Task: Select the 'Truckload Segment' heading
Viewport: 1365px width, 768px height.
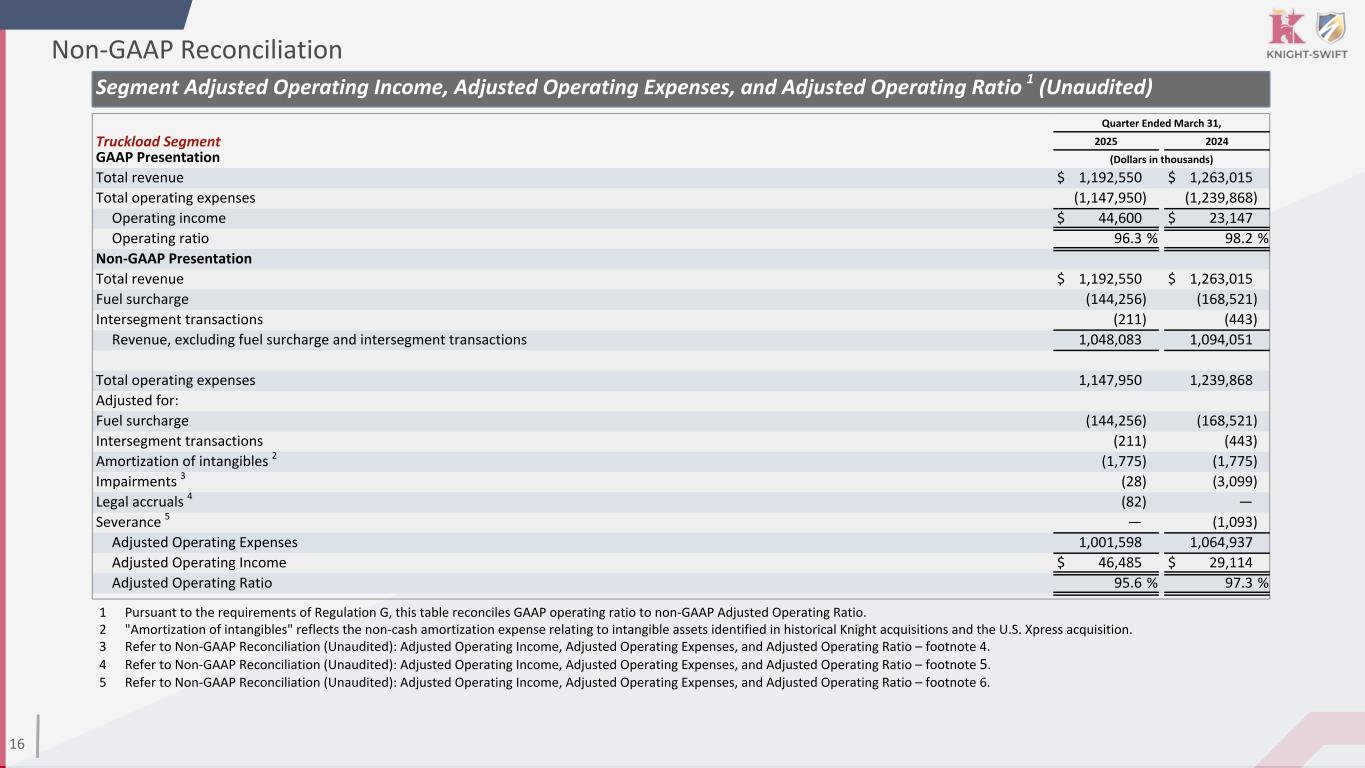Action: [x=158, y=142]
